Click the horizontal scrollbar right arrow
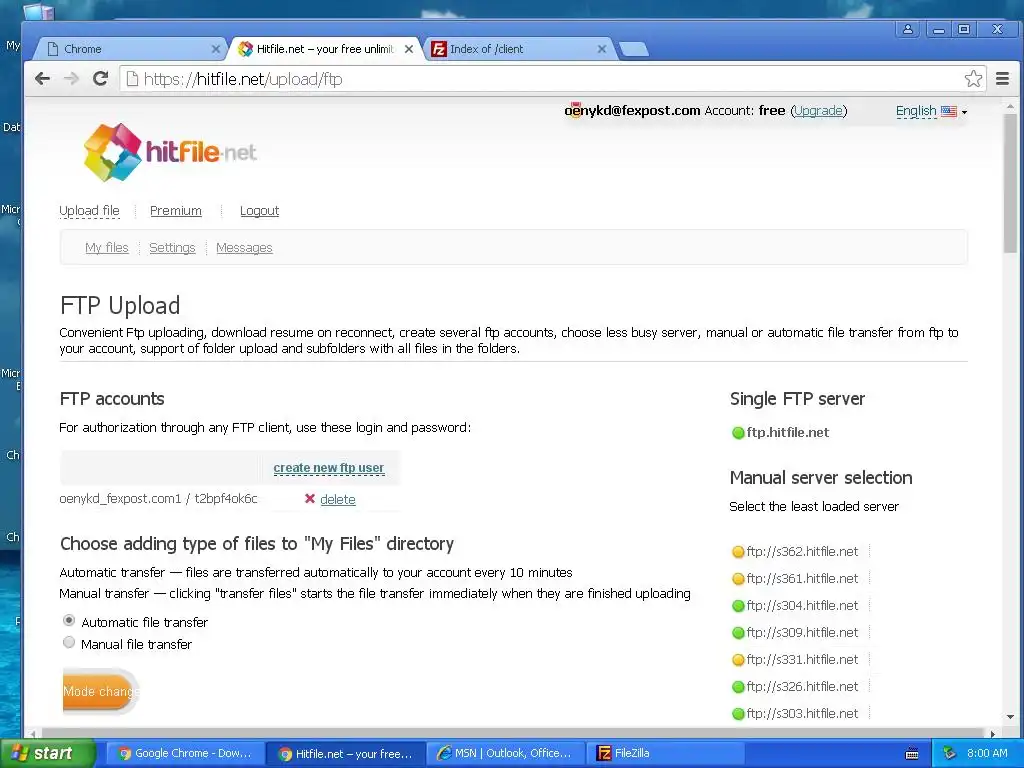Screen dimensions: 1024x768 click(x=993, y=733)
